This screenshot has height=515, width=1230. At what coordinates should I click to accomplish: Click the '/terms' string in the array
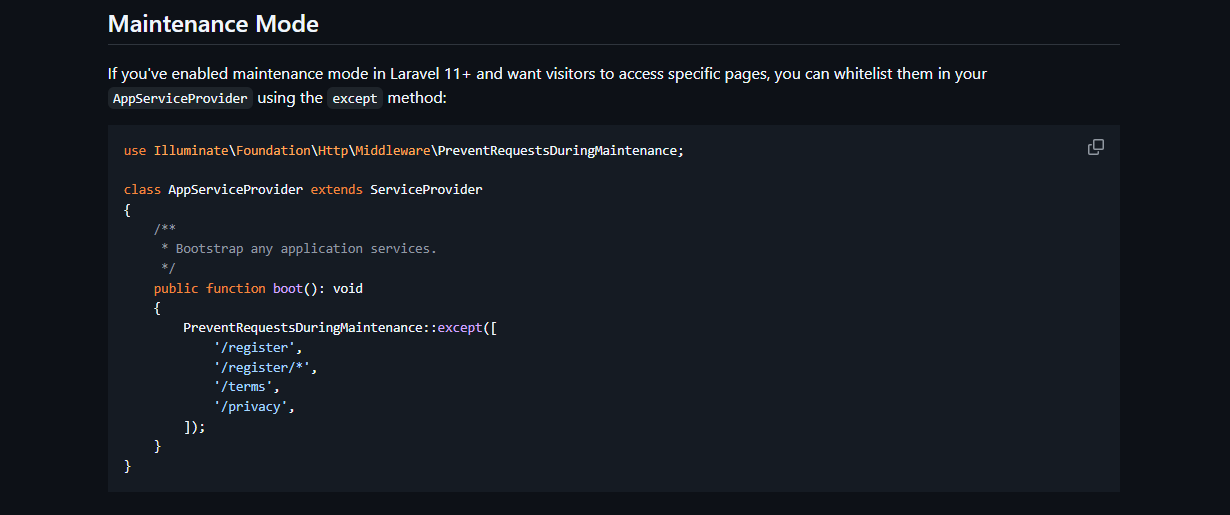(246, 387)
